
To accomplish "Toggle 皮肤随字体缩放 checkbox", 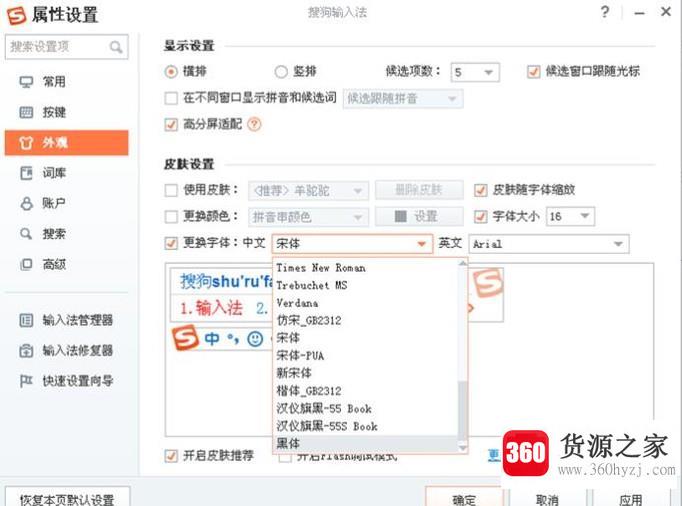I will pyautogui.click(x=481, y=190).
